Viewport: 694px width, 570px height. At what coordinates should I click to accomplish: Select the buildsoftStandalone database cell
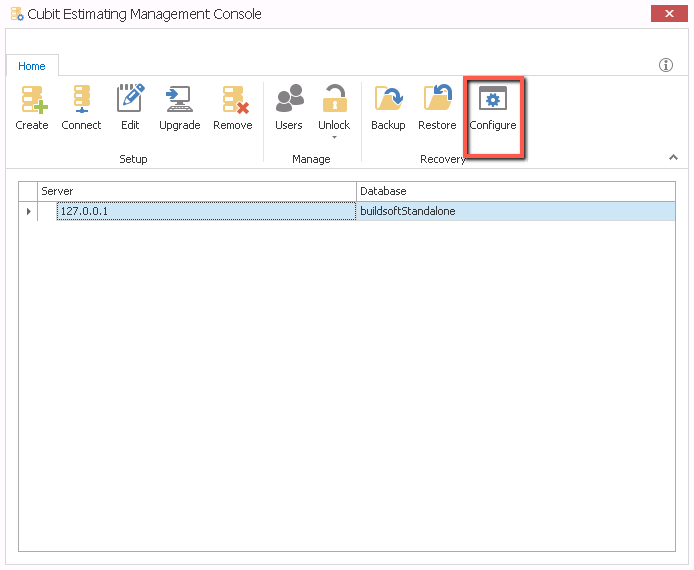coord(515,211)
